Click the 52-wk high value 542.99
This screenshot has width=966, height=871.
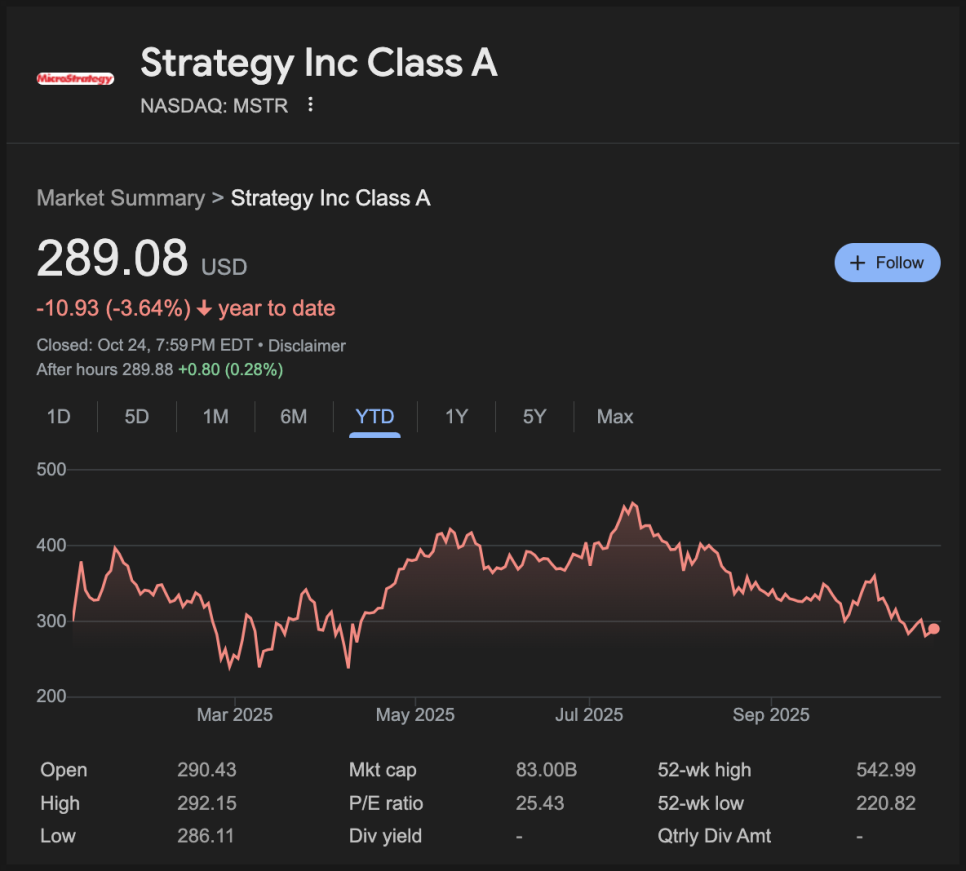[886, 770]
